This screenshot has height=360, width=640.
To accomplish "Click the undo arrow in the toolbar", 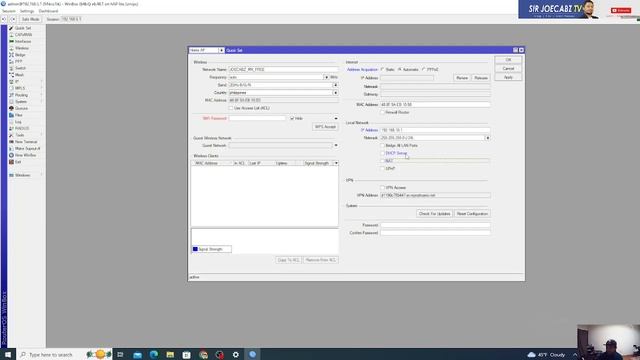I will coord(4,19).
